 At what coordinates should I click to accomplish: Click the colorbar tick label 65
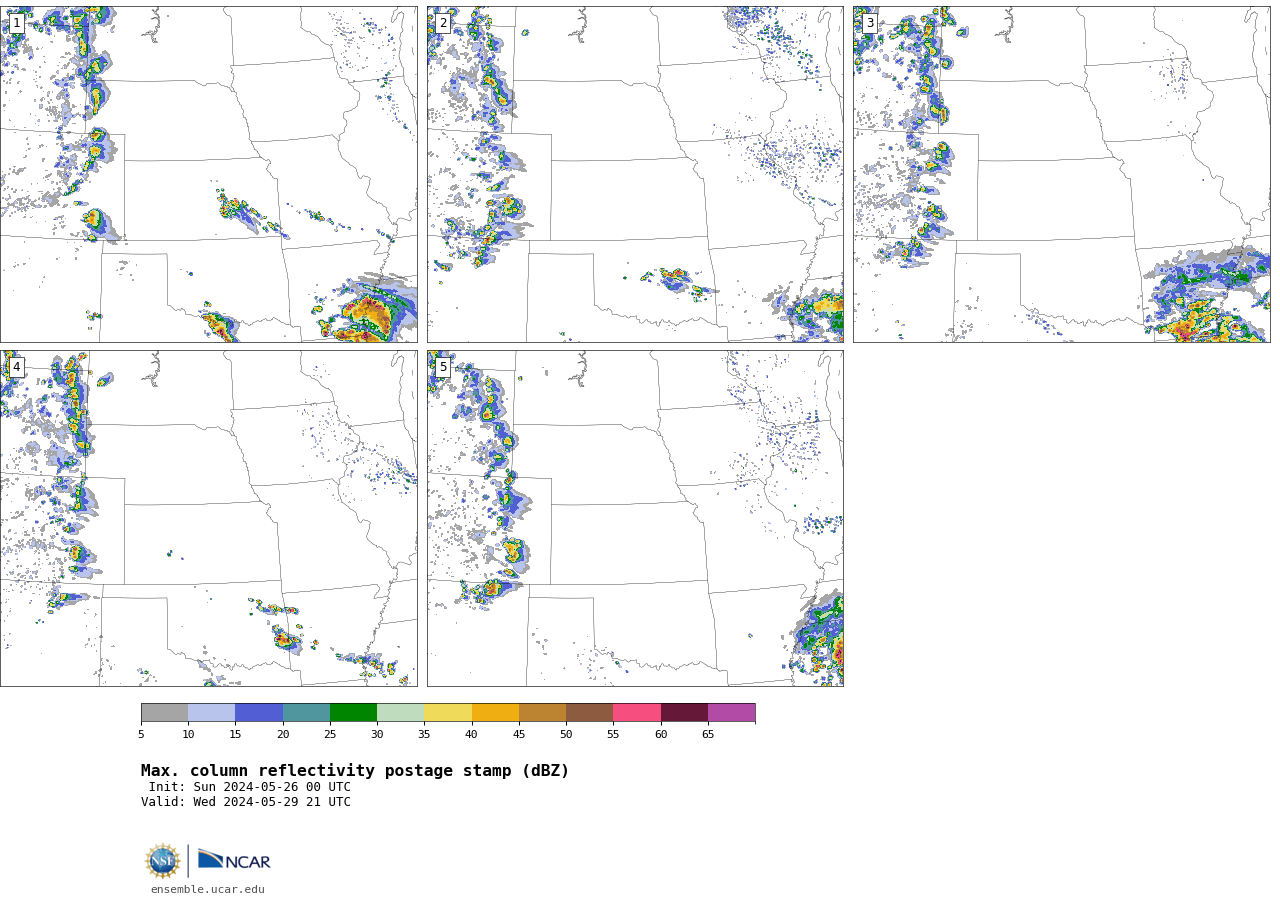pos(708,734)
